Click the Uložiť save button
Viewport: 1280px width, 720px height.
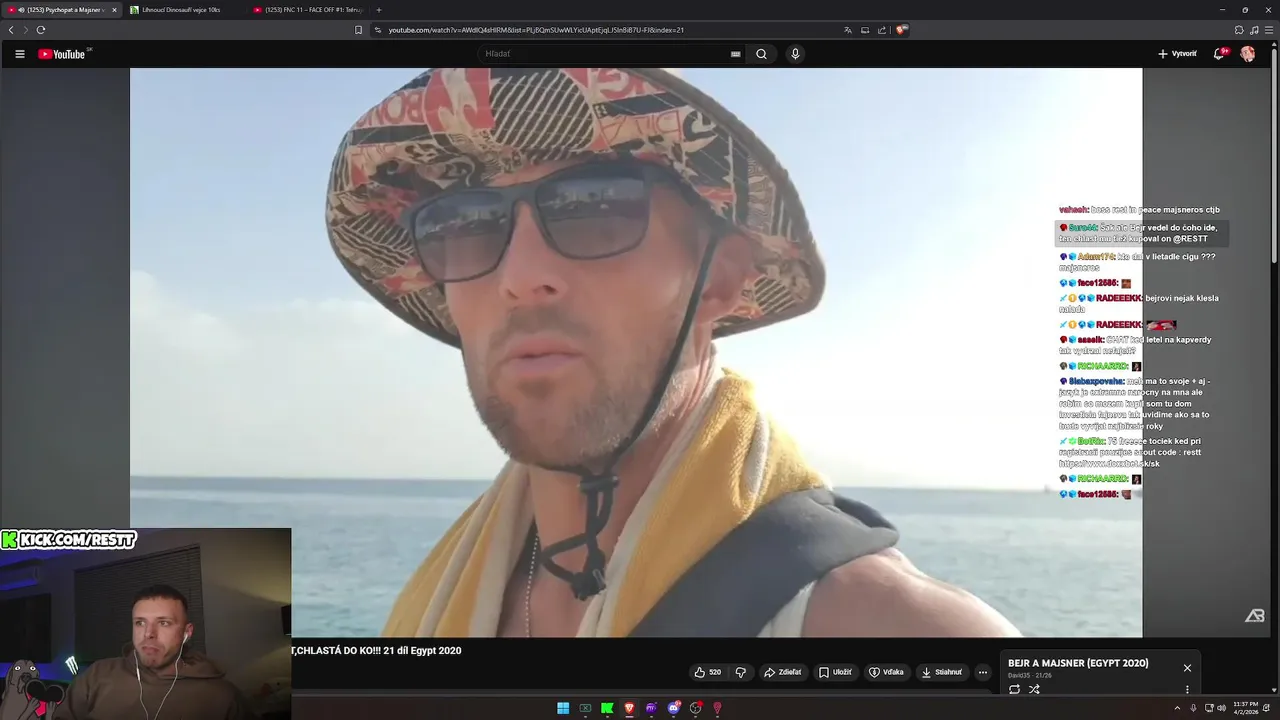[835, 672]
